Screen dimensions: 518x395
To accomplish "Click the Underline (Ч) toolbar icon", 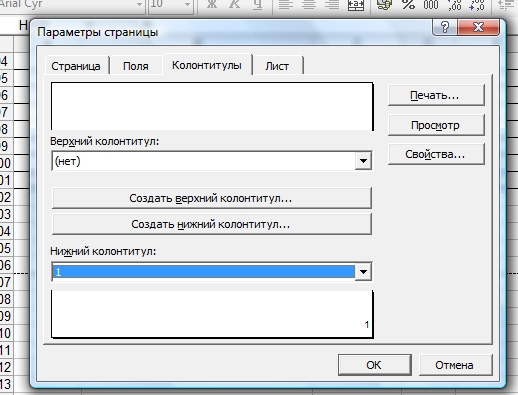I will pyautogui.click(x=257, y=5).
